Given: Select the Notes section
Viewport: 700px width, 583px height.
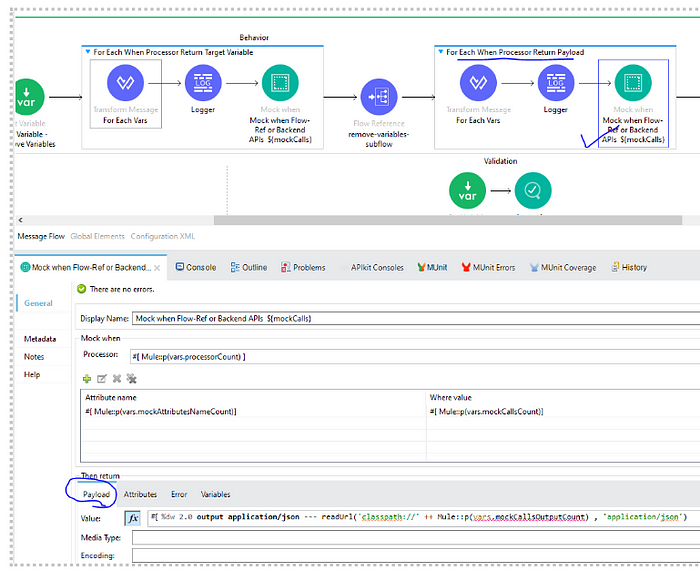Looking at the screenshot, I should 34,357.
